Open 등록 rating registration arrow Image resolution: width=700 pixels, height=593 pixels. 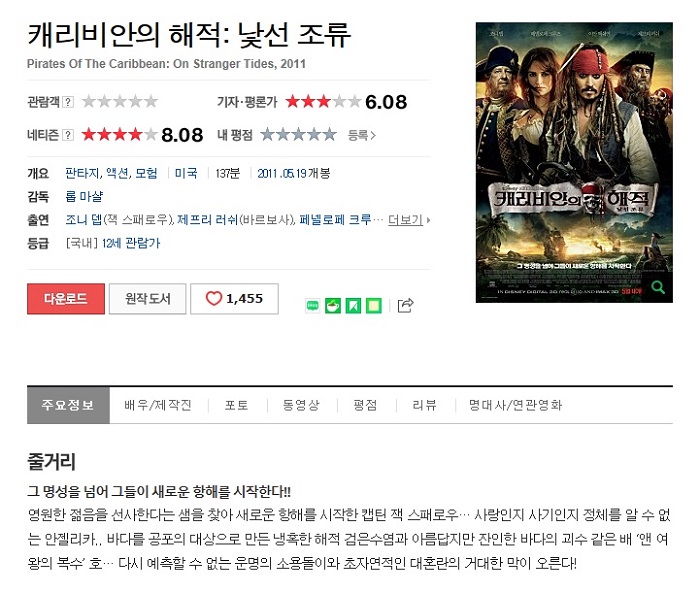pyautogui.click(x=362, y=135)
